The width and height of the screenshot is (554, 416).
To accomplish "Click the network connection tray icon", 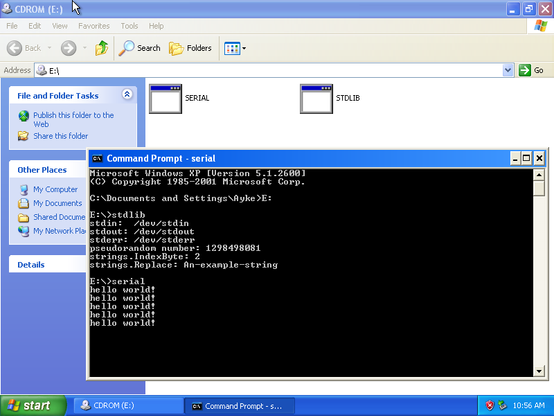I will [502, 405].
